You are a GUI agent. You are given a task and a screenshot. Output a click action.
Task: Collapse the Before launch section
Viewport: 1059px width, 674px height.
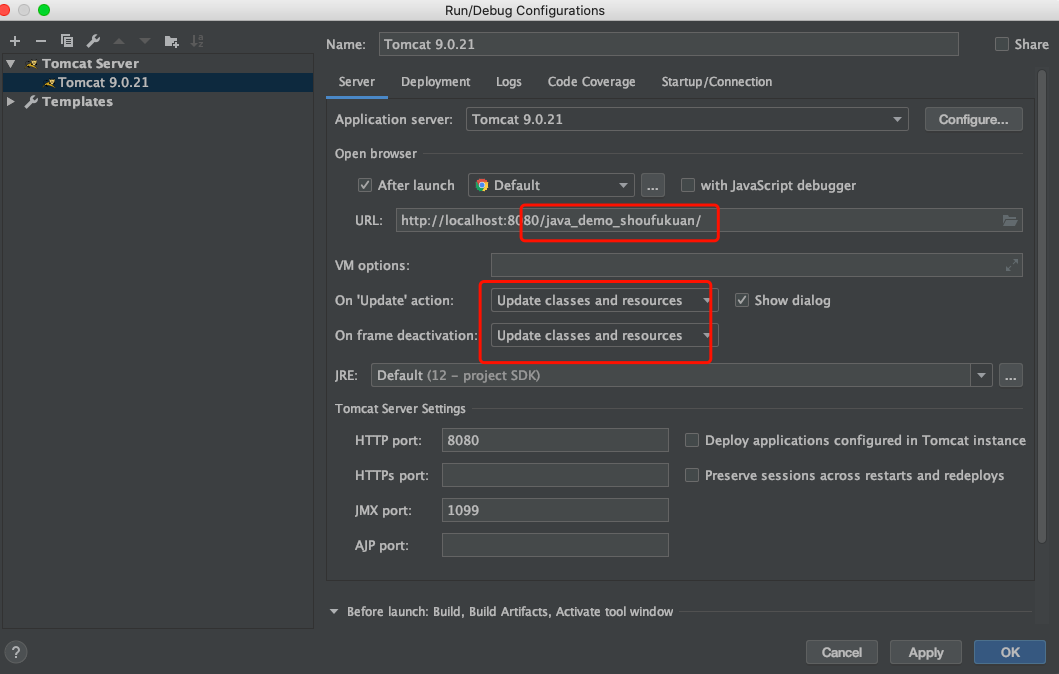point(334,611)
